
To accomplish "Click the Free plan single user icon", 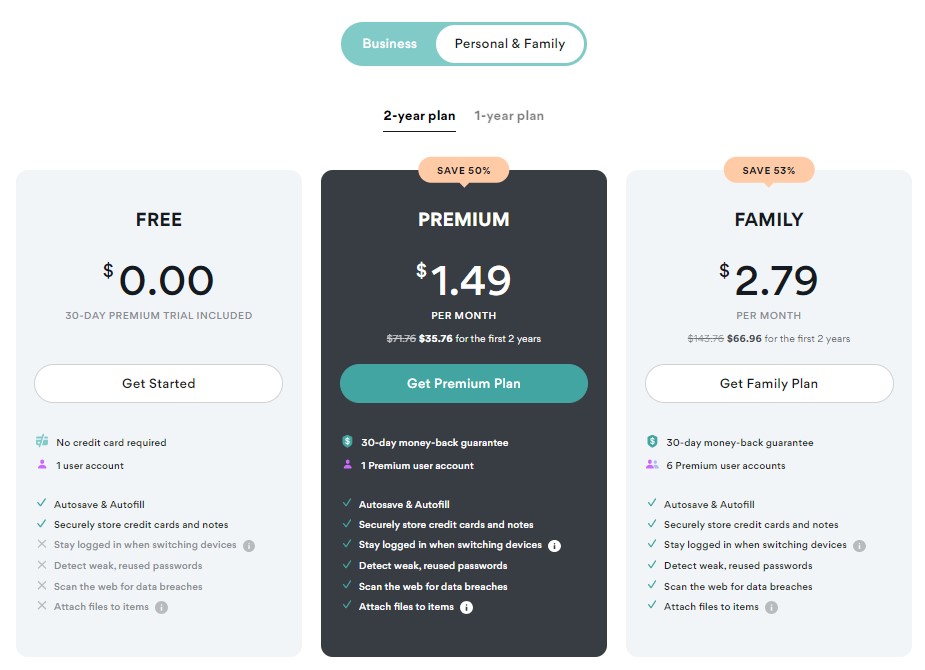I will pyautogui.click(x=42, y=465).
